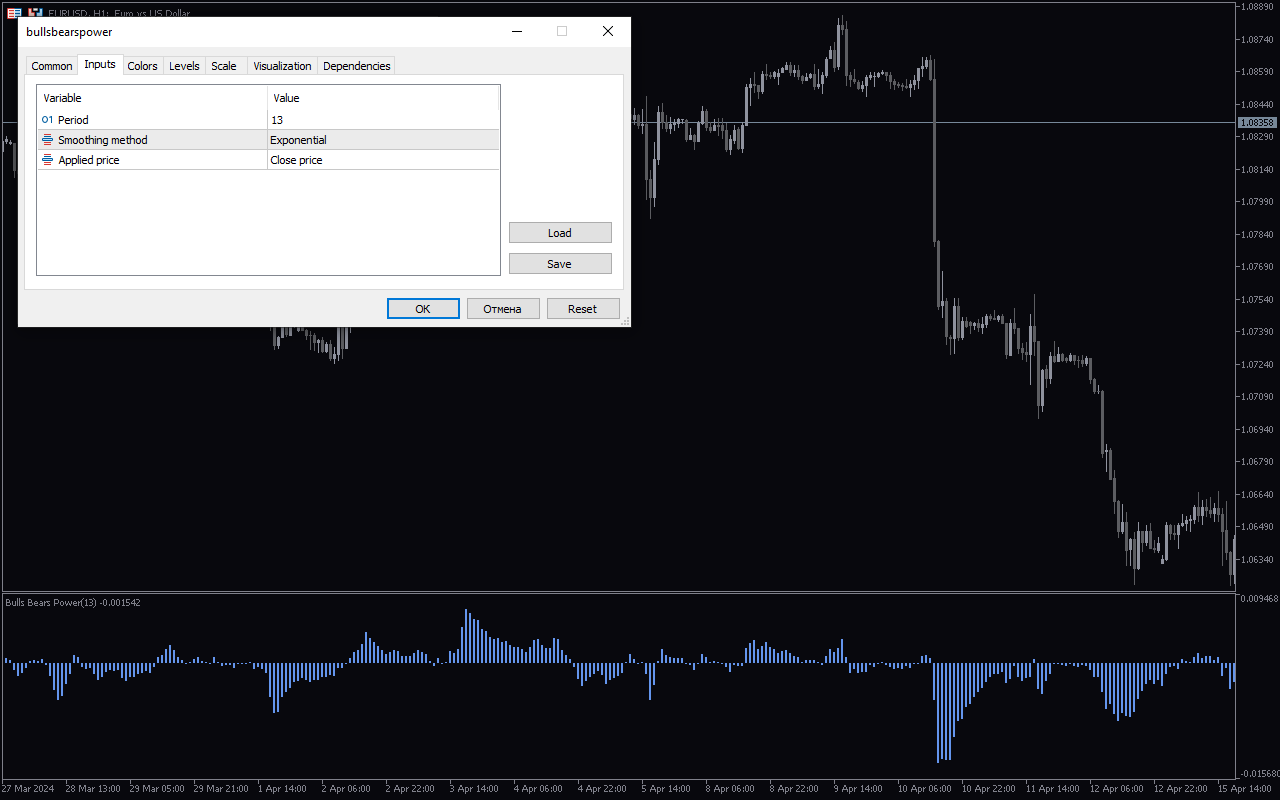Close the bullsbearspower dialog
This screenshot has height=800, width=1280.
click(x=607, y=32)
